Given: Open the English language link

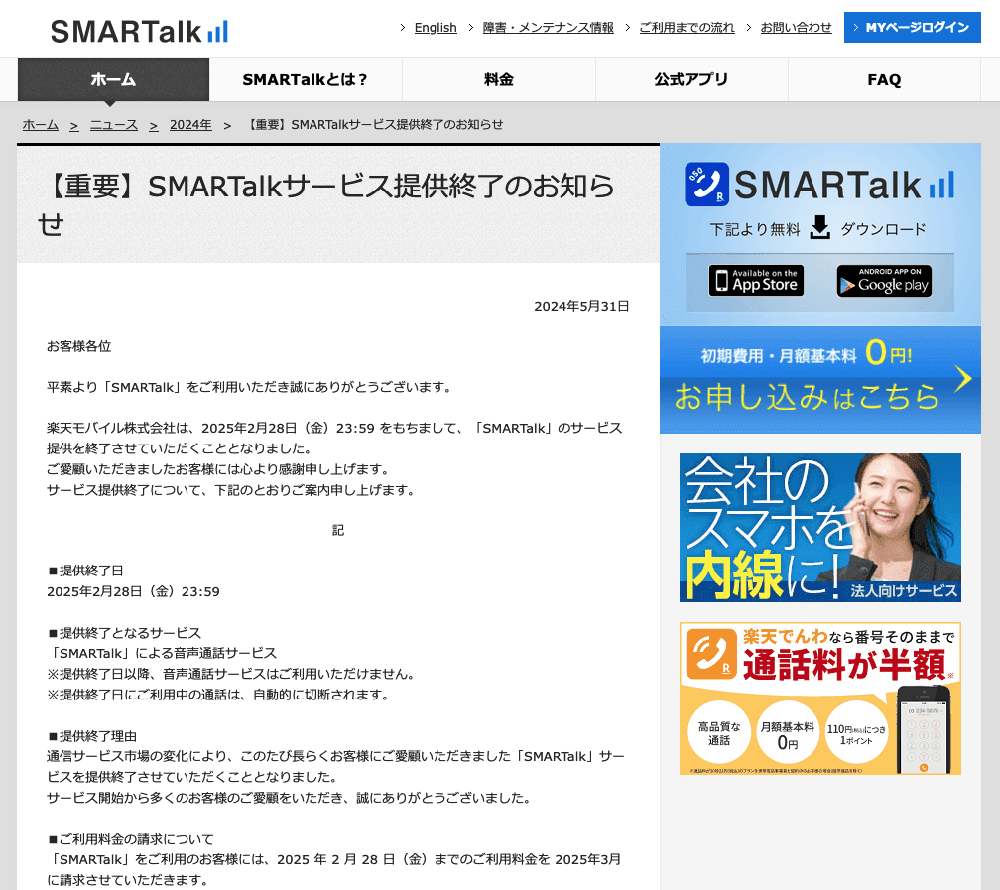Looking at the screenshot, I should tap(435, 28).
